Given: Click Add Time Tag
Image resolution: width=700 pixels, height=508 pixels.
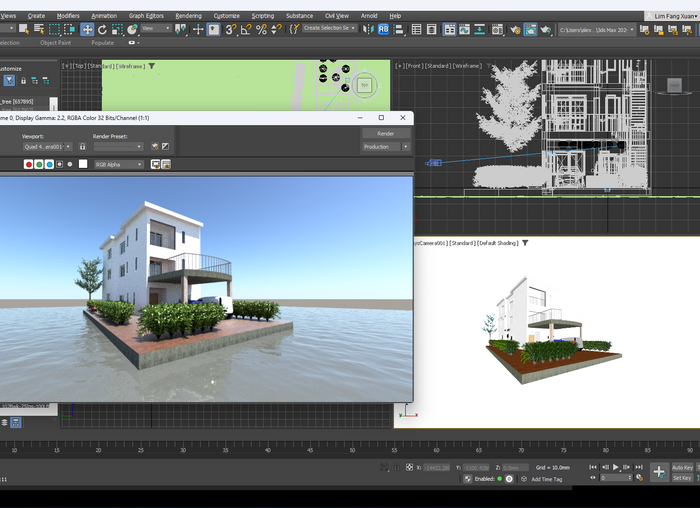Looking at the screenshot, I should pyautogui.click(x=546, y=479).
